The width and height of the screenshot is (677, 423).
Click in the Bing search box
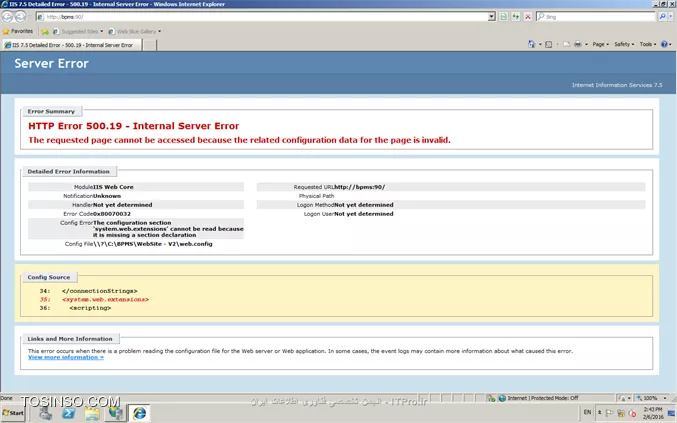tap(596, 16)
